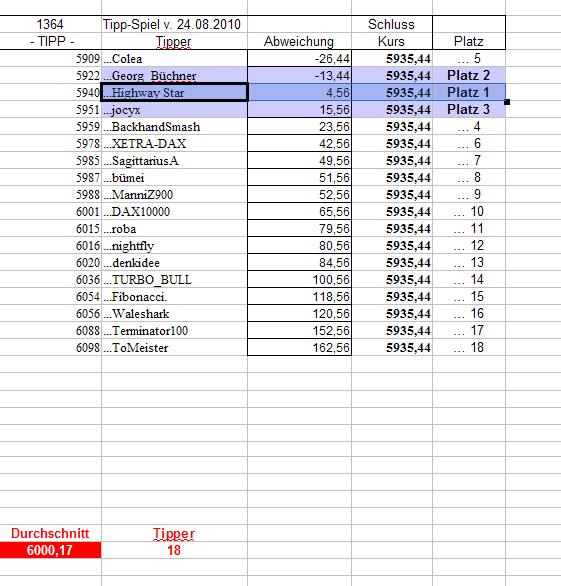Select the deviation cell 100,56

pos(299,280)
